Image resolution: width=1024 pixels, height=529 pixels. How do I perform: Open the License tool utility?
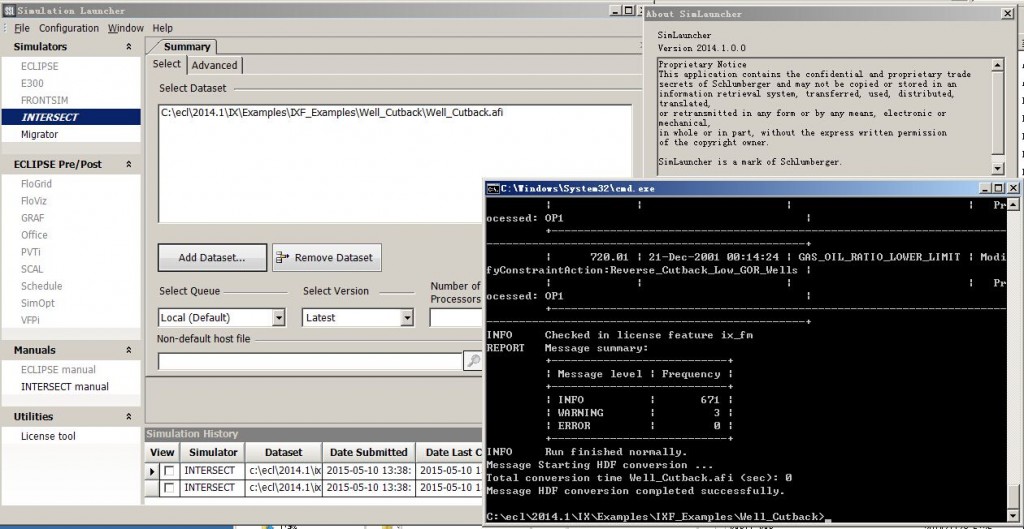tap(48, 436)
